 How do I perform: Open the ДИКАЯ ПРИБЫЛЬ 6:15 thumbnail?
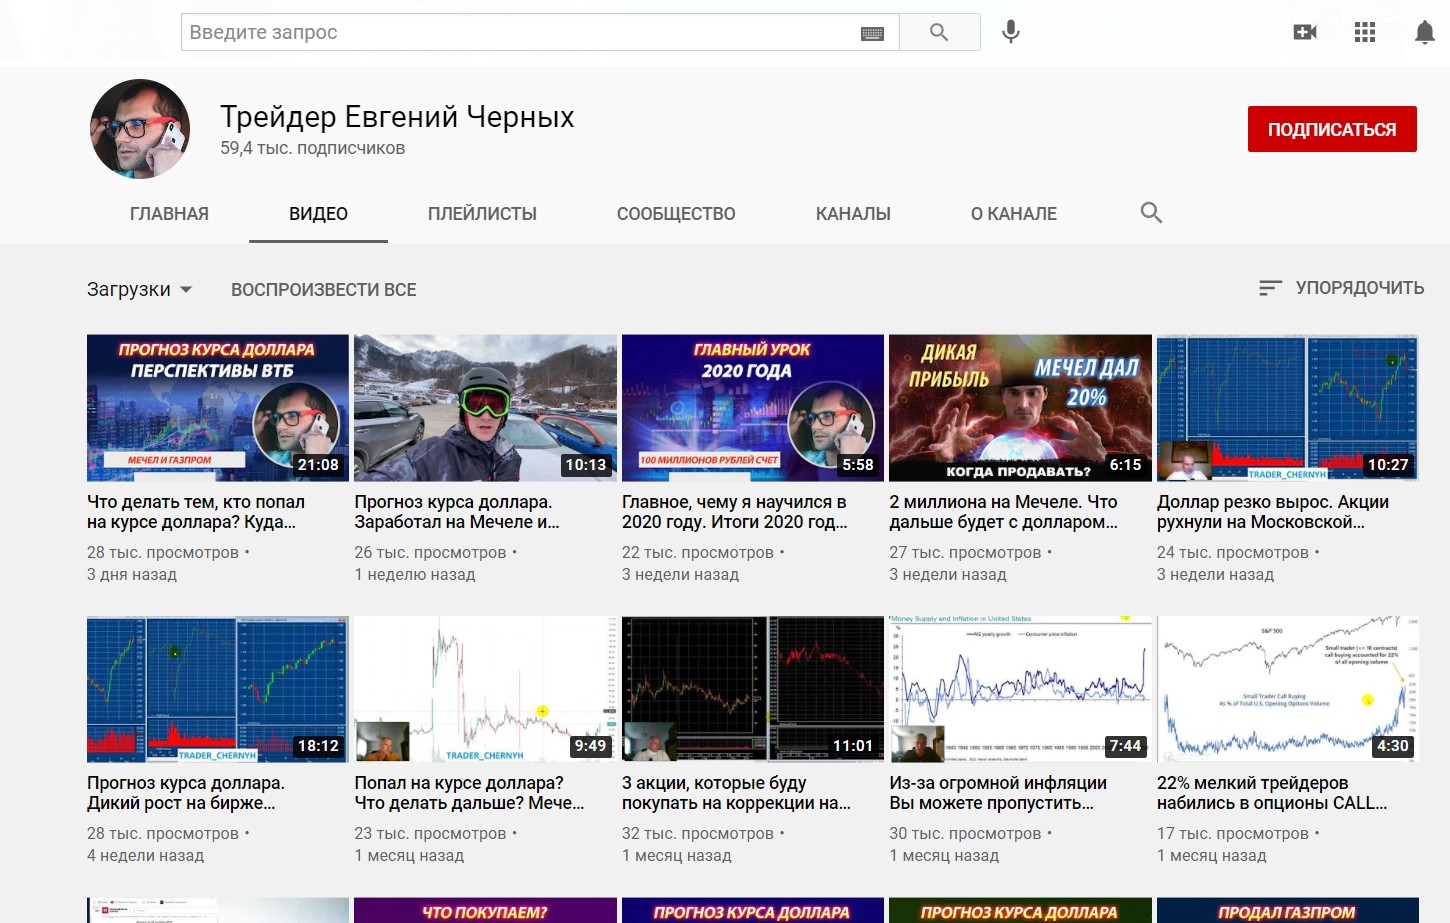click(x=1020, y=408)
